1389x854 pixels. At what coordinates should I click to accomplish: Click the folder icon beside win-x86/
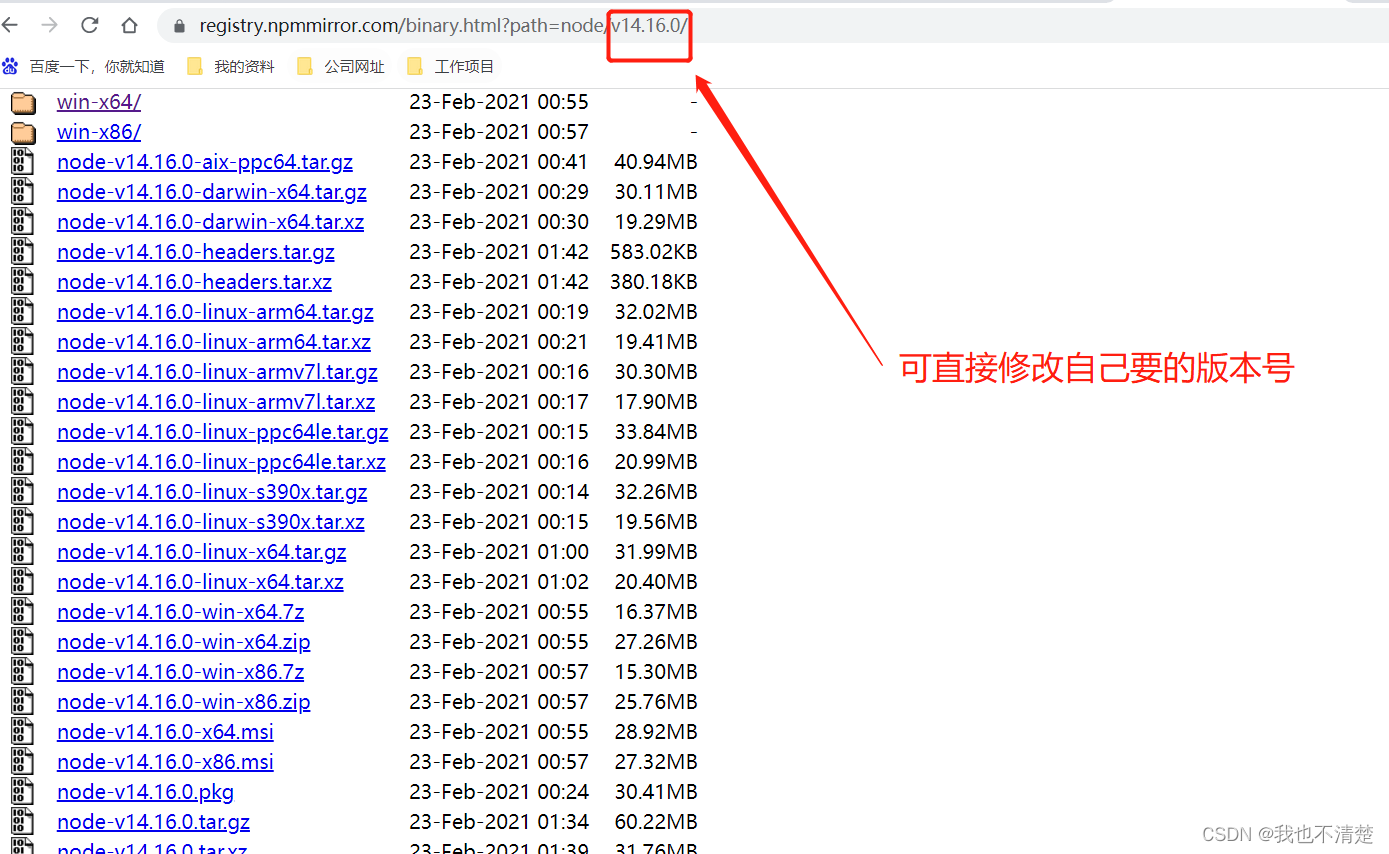pos(22,131)
